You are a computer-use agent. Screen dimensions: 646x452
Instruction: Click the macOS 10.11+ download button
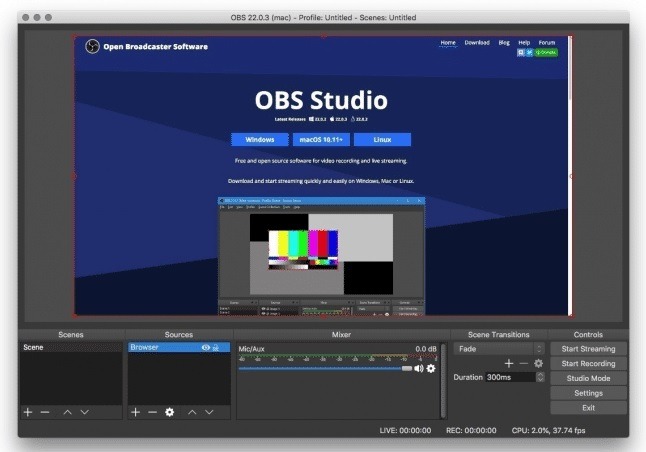[321, 140]
